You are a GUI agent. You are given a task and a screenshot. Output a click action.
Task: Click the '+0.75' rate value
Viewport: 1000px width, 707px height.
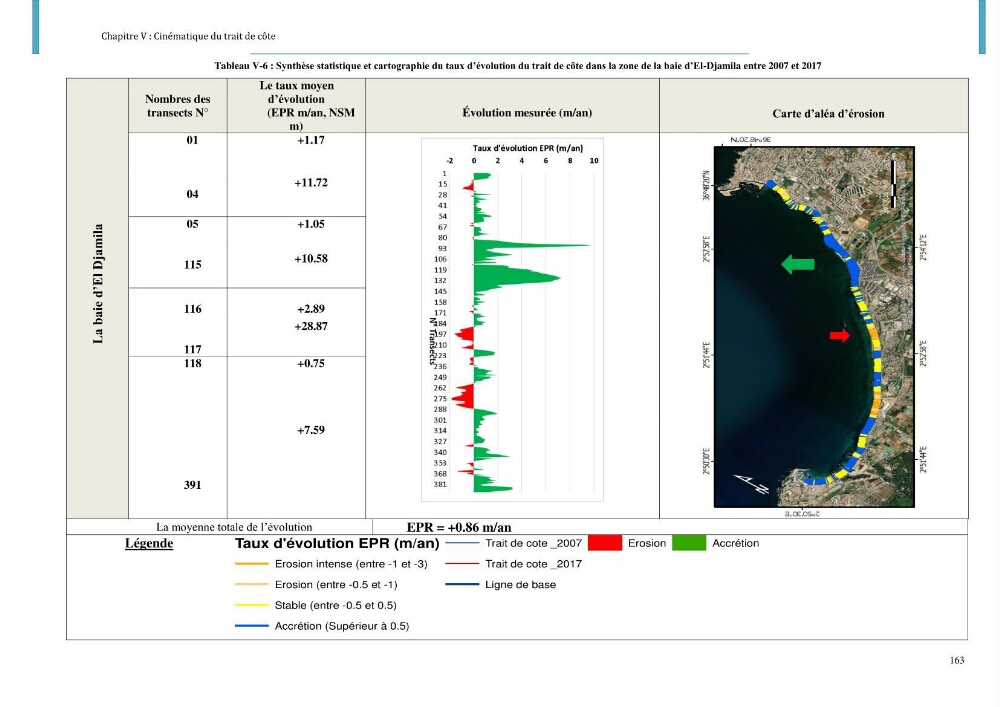tap(311, 363)
